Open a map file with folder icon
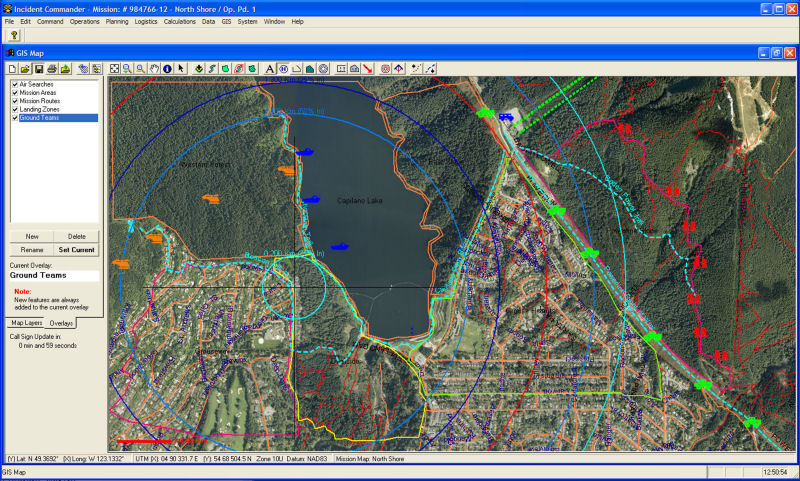 [25, 68]
